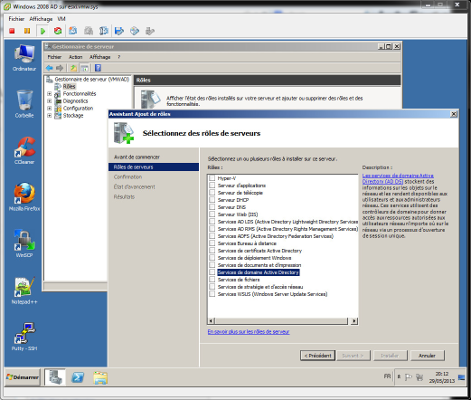
Task: Open the En savoir plus sur les rôles link
Action: point(248,332)
